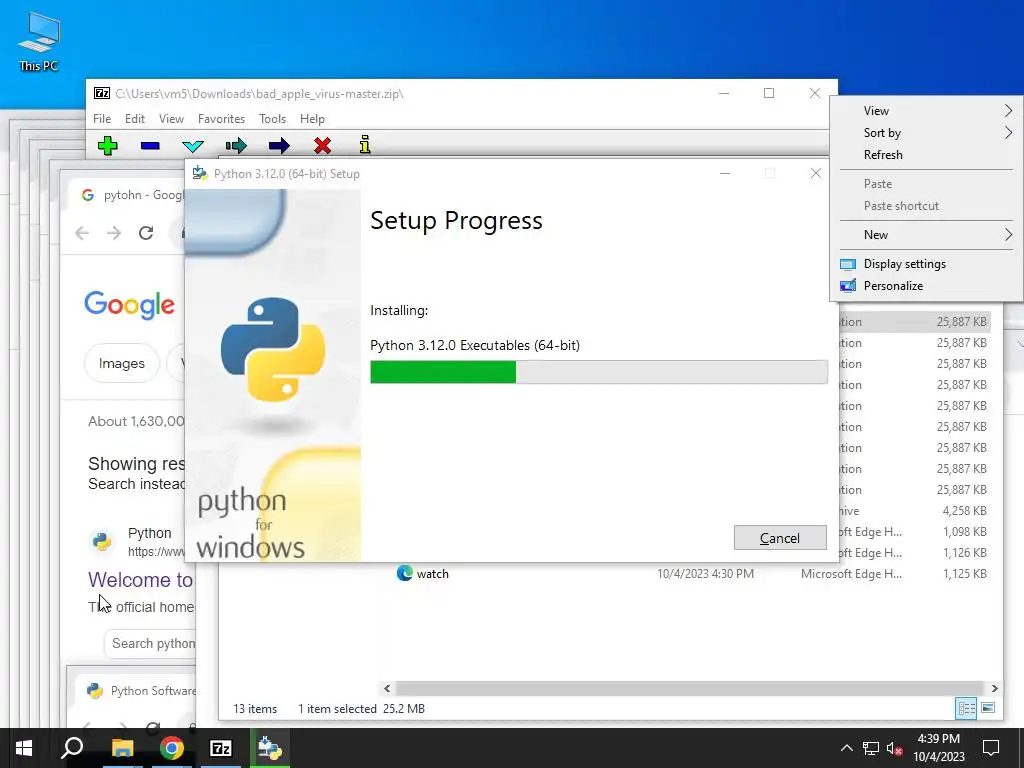Open the notification center icon
The width and height of the screenshot is (1024, 768).
(991, 748)
